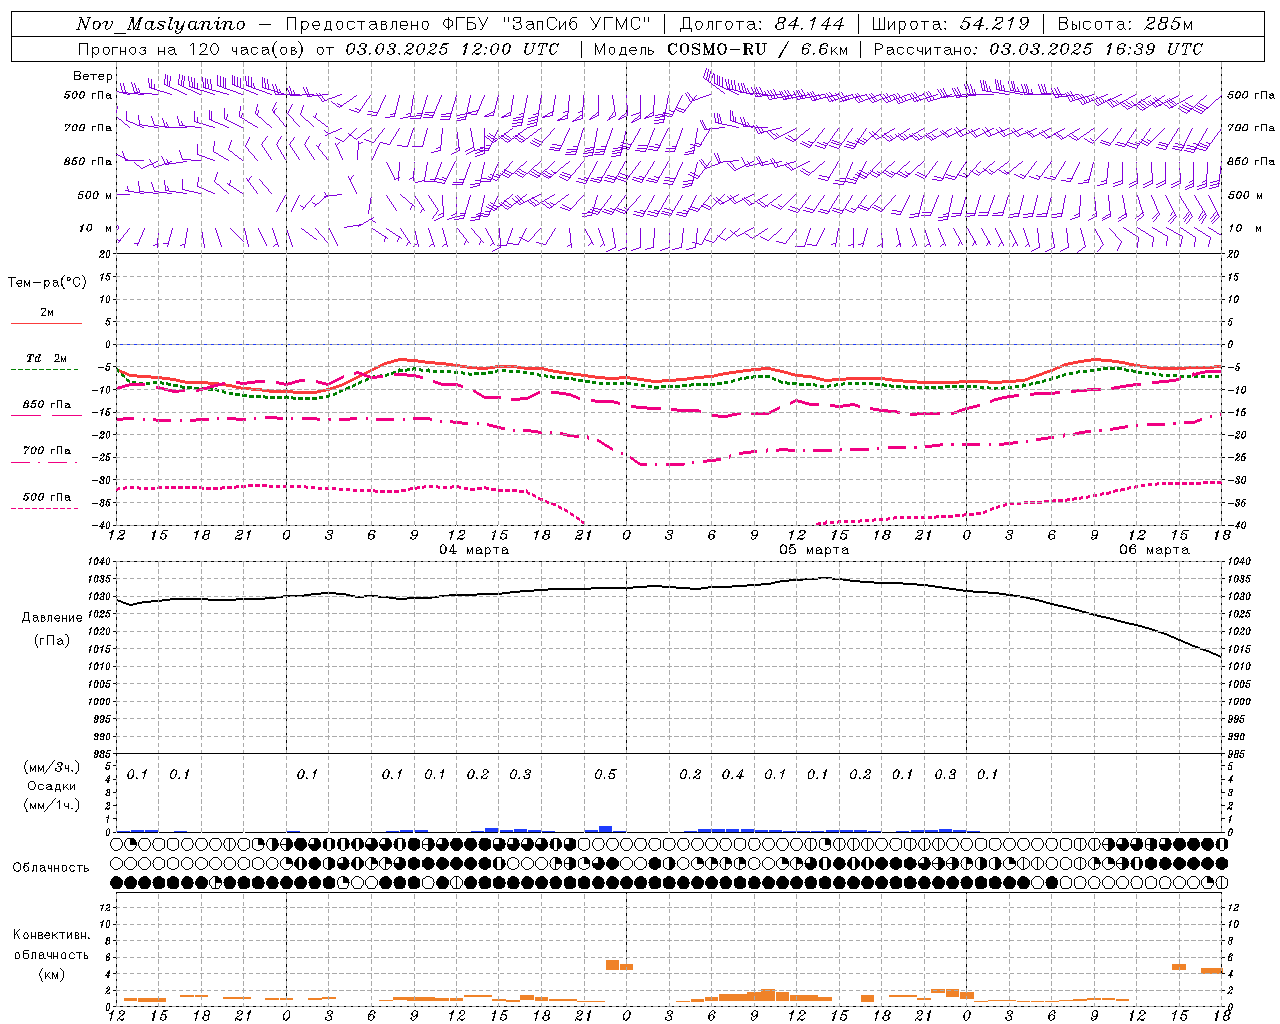The height and width of the screenshot is (1024, 1280).
Task: Click the 'Td 2м' dew point legend entry
Action: (x=46, y=358)
